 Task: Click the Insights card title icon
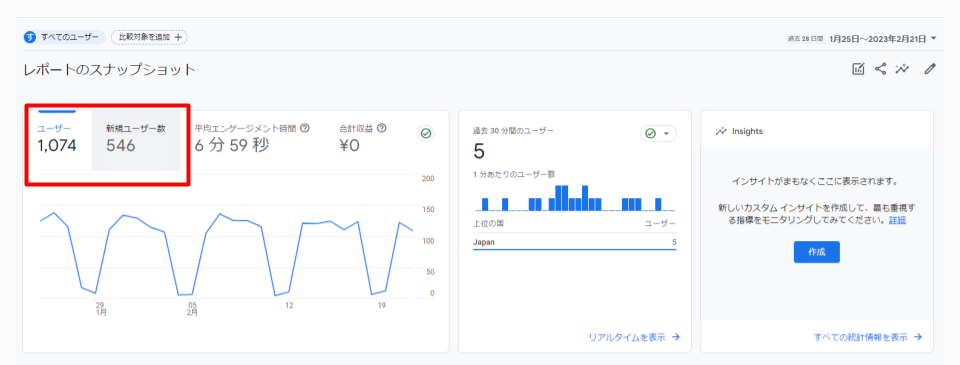click(721, 131)
